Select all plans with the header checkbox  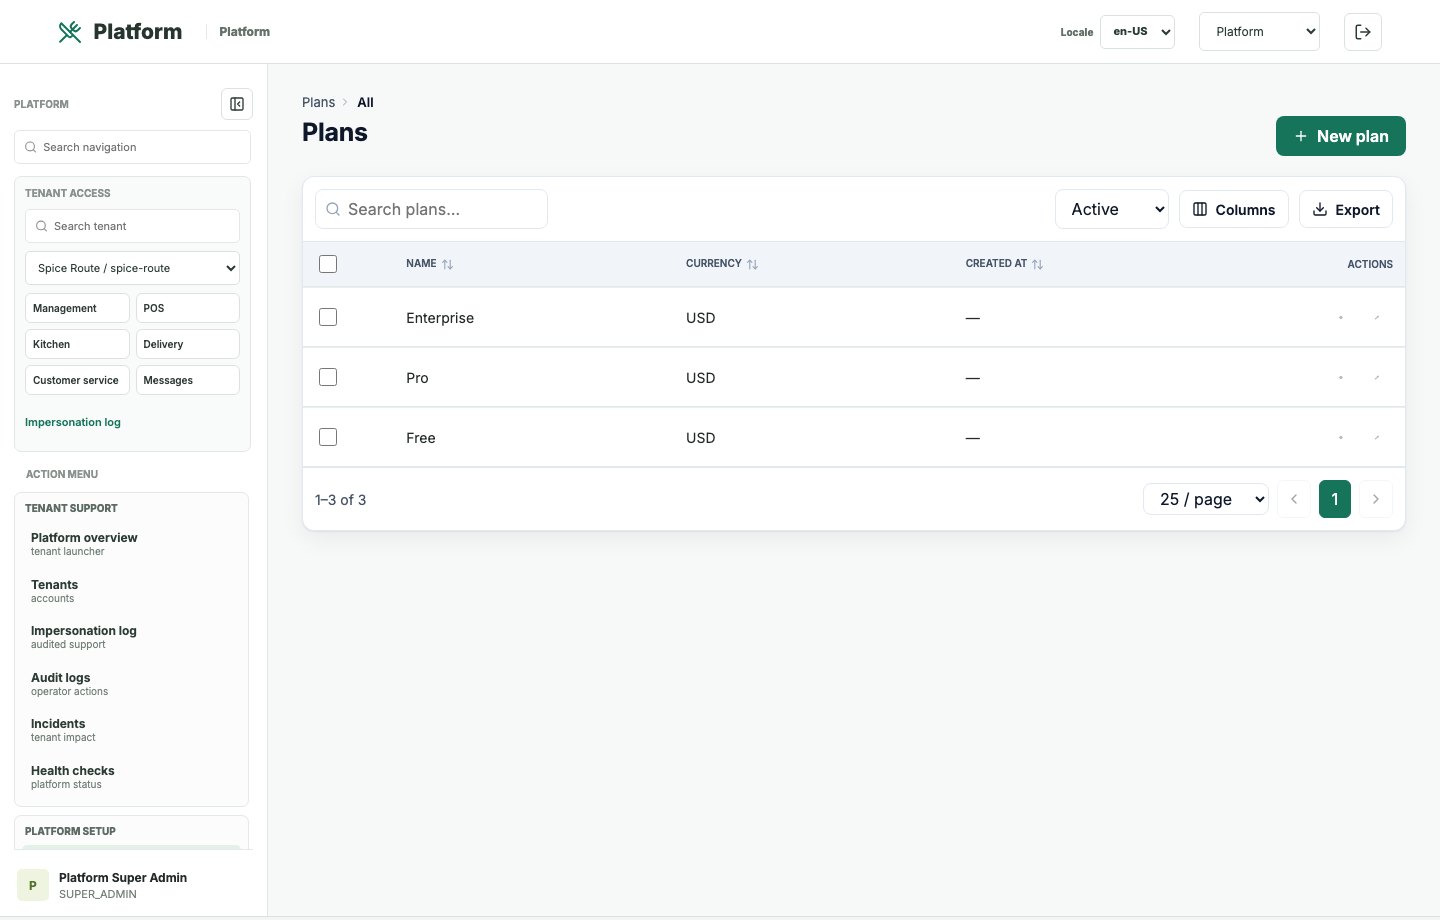point(328,264)
